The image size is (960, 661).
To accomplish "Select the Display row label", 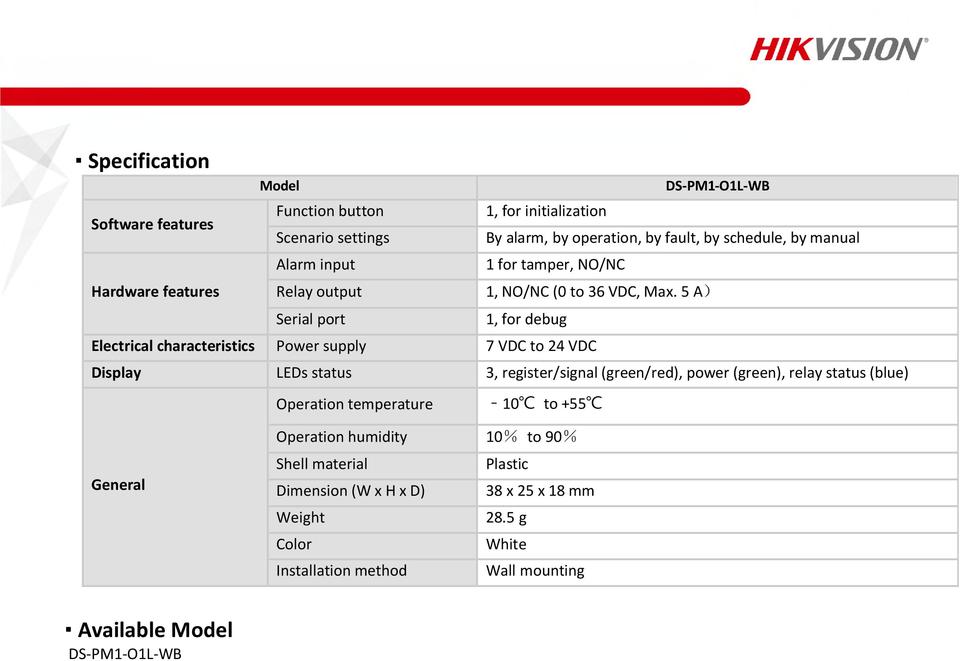I will coord(116,373).
